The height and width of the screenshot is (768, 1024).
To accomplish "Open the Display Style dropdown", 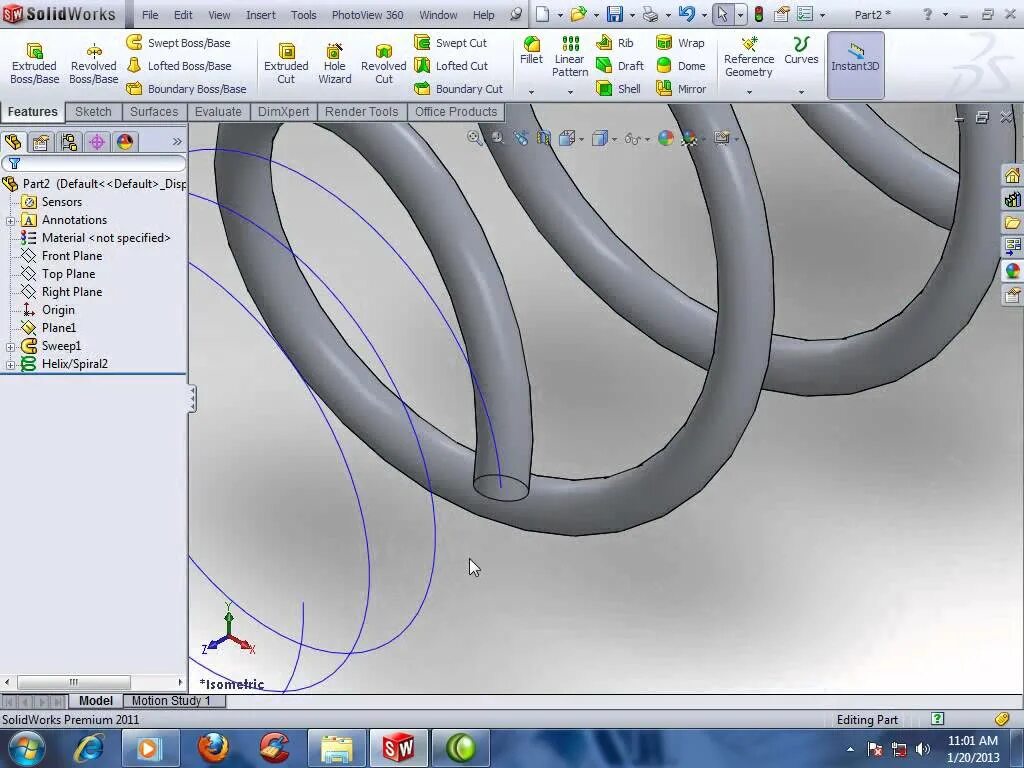I will pyautogui.click(x=609, y=139).
